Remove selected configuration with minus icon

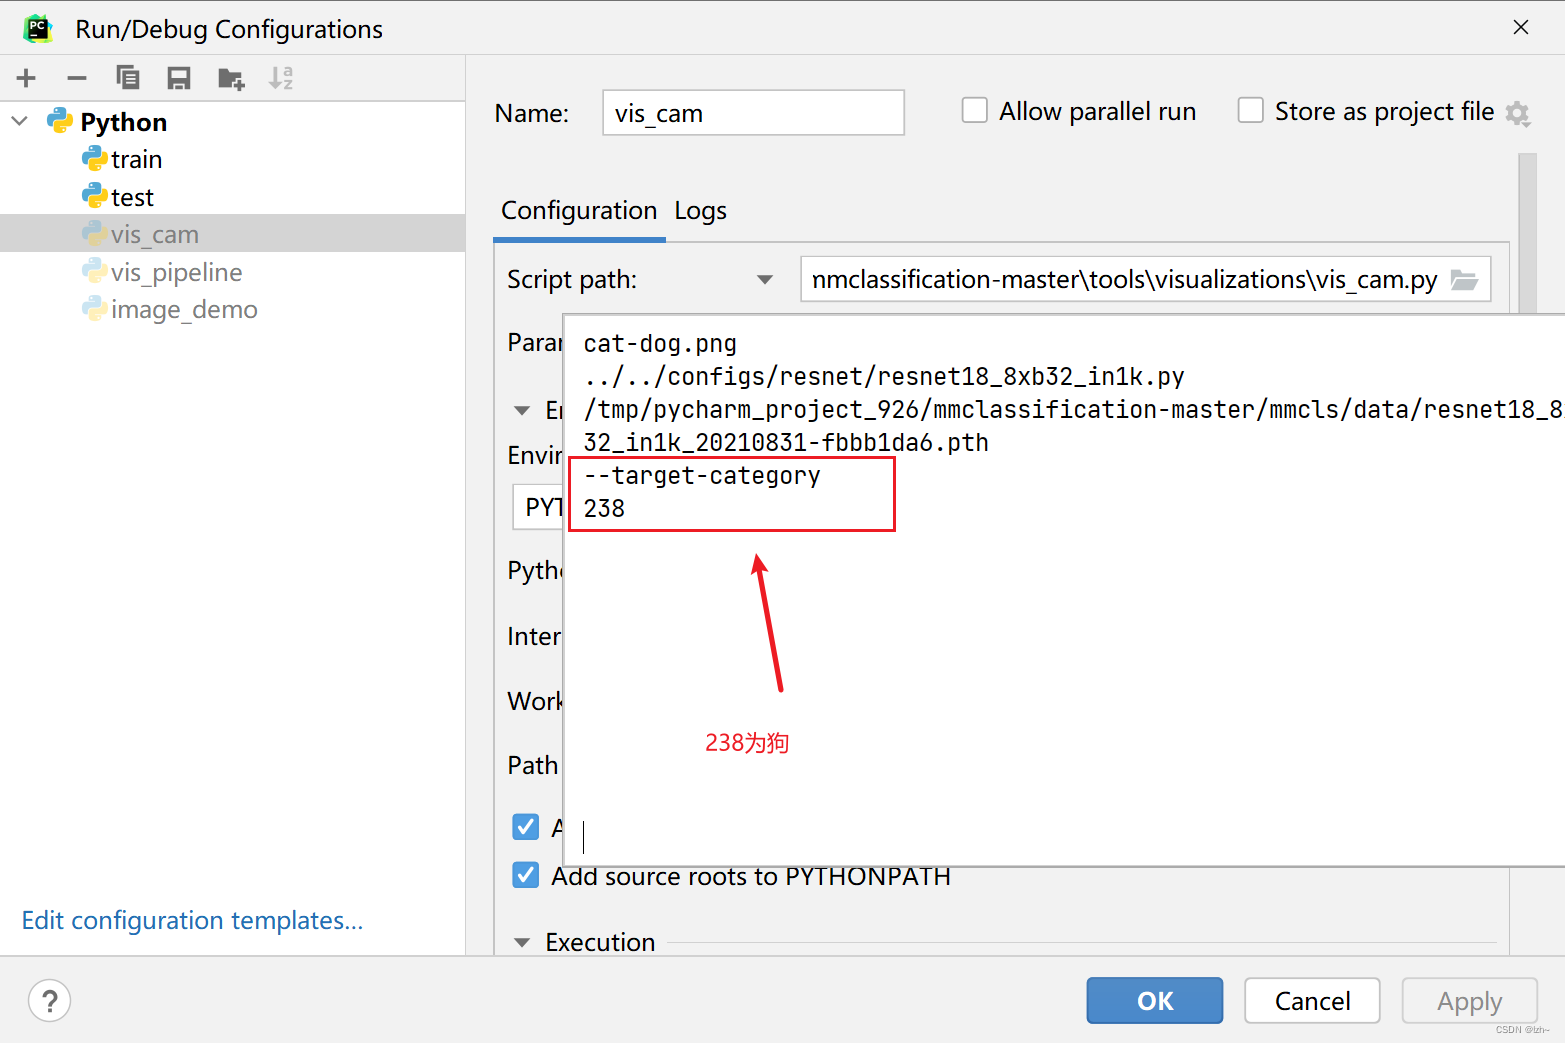click(77, 78)
